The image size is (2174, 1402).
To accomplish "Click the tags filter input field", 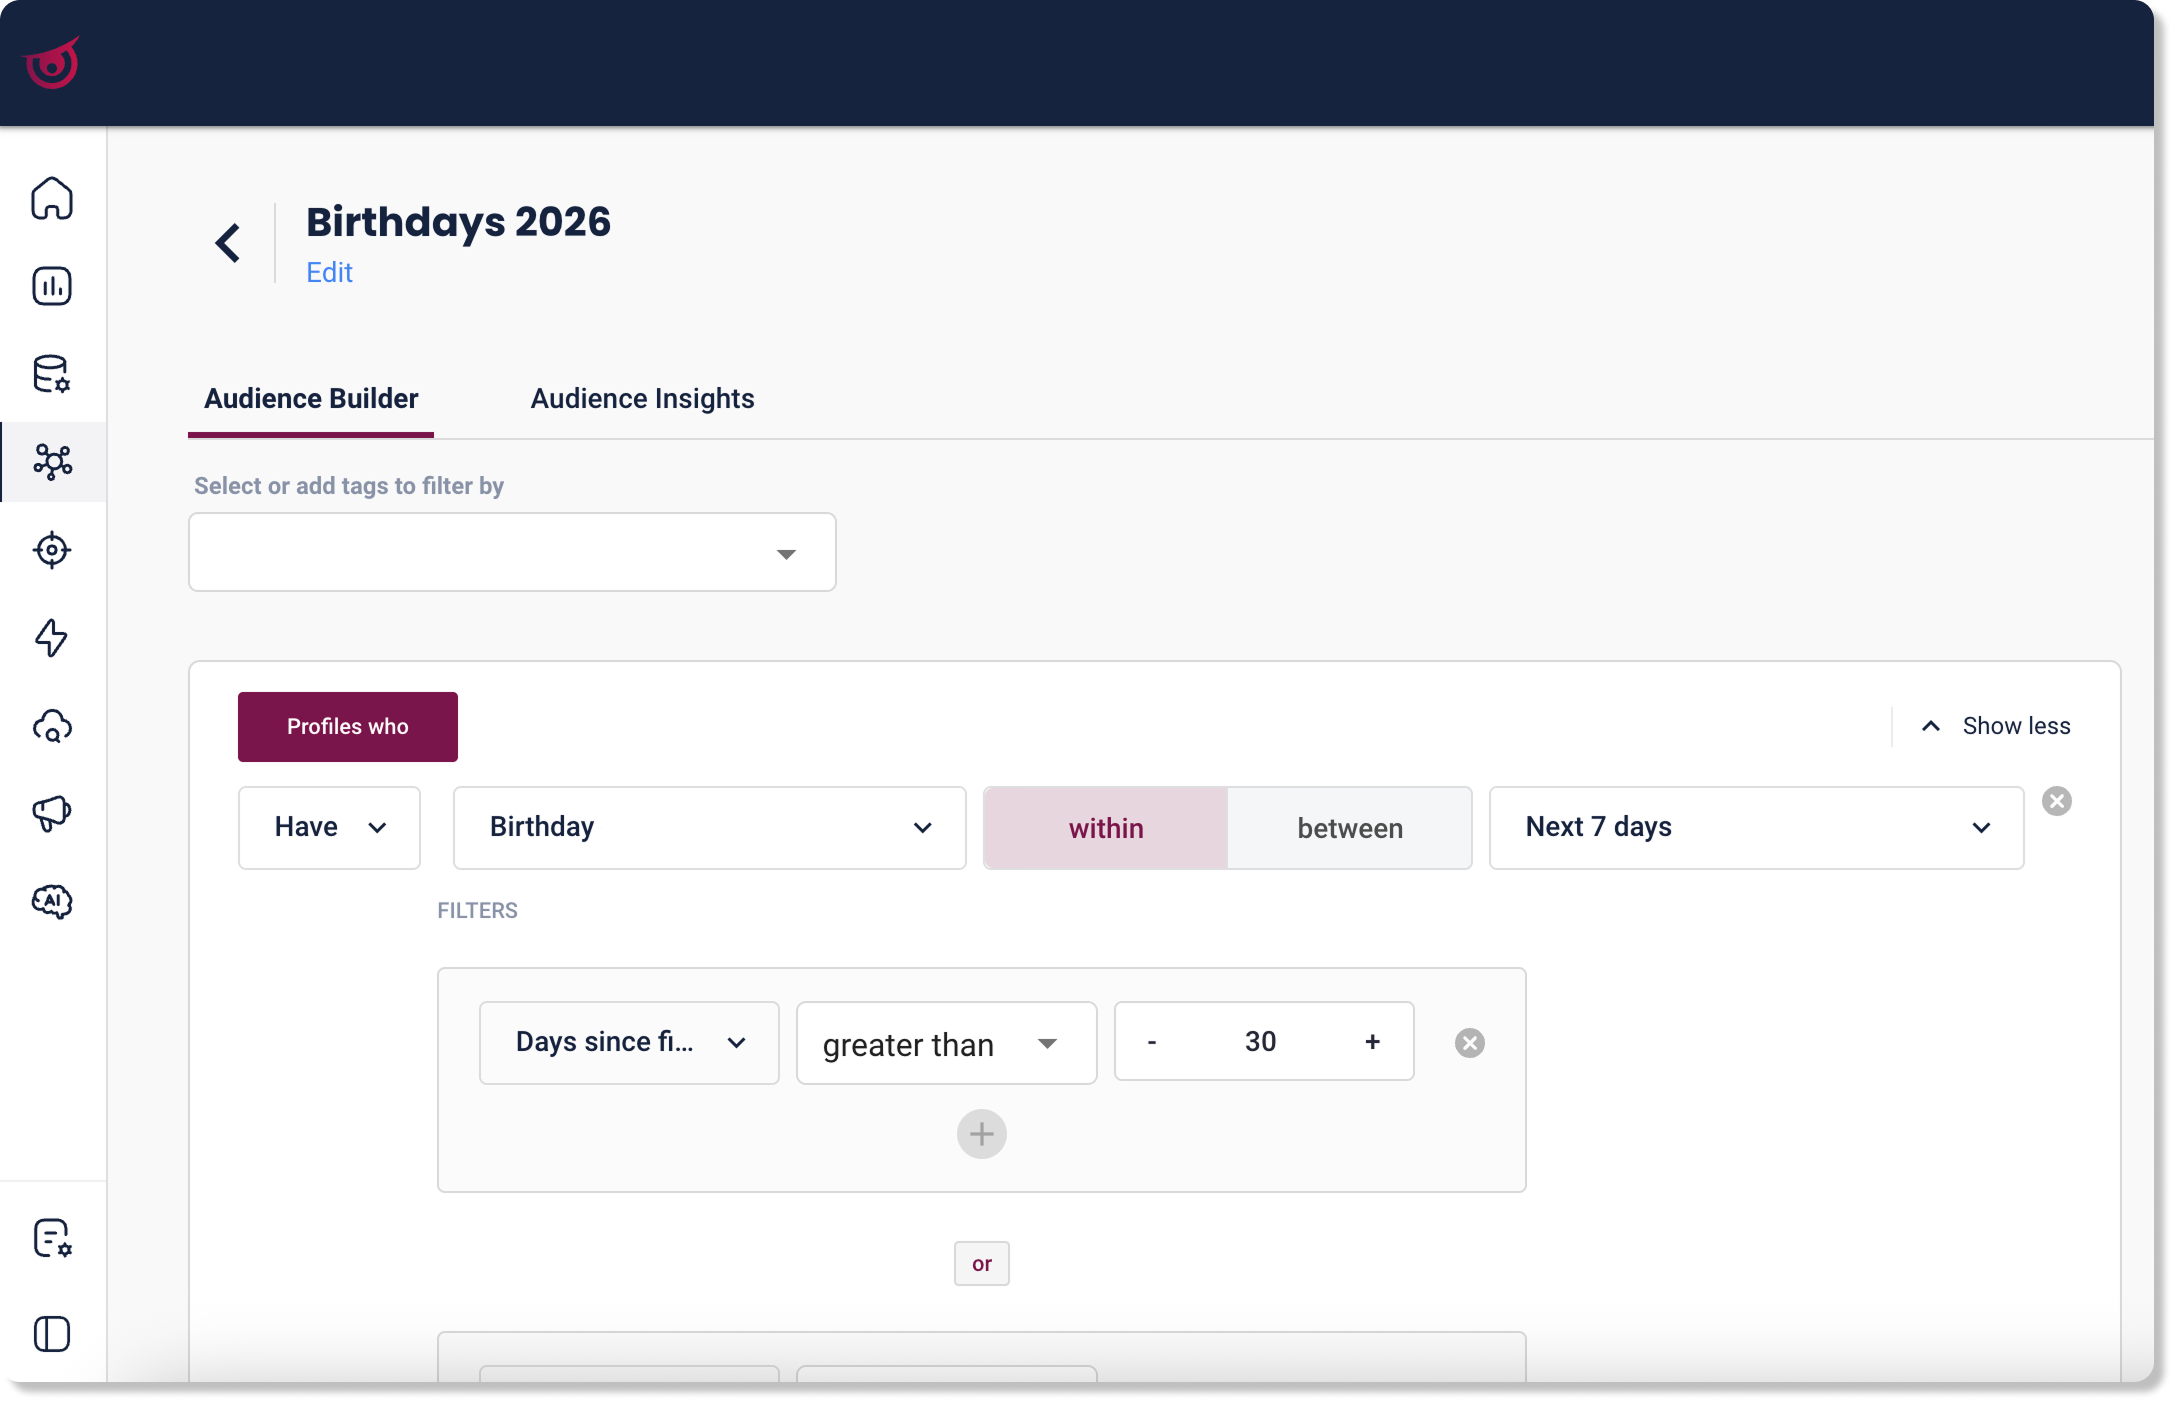I will [512, 552].
